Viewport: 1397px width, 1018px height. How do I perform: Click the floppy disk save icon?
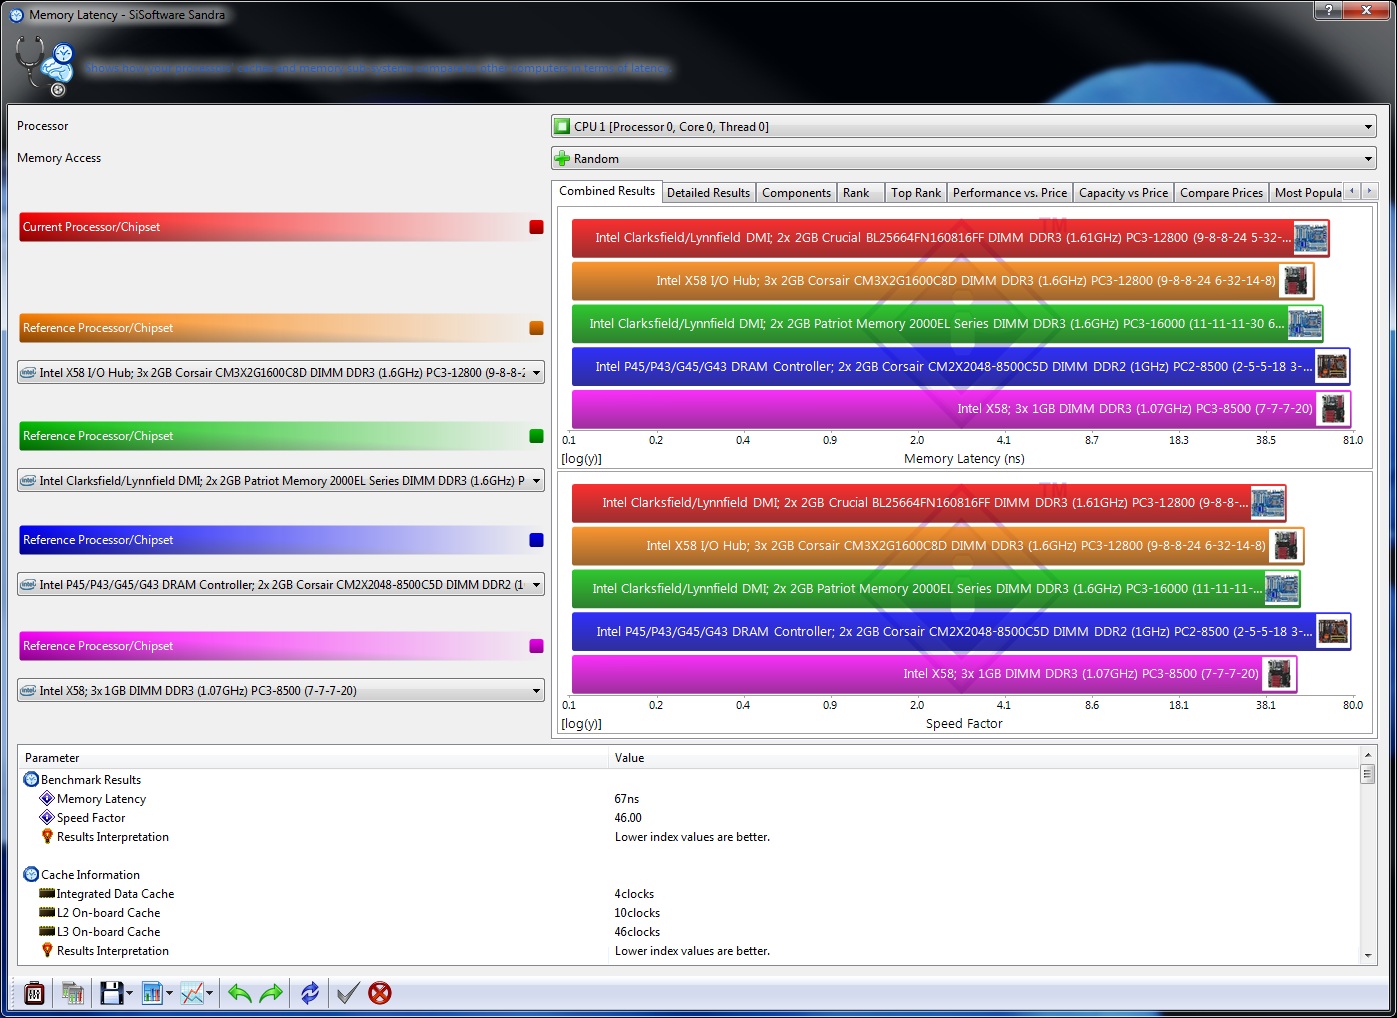[x=111, y=993]
